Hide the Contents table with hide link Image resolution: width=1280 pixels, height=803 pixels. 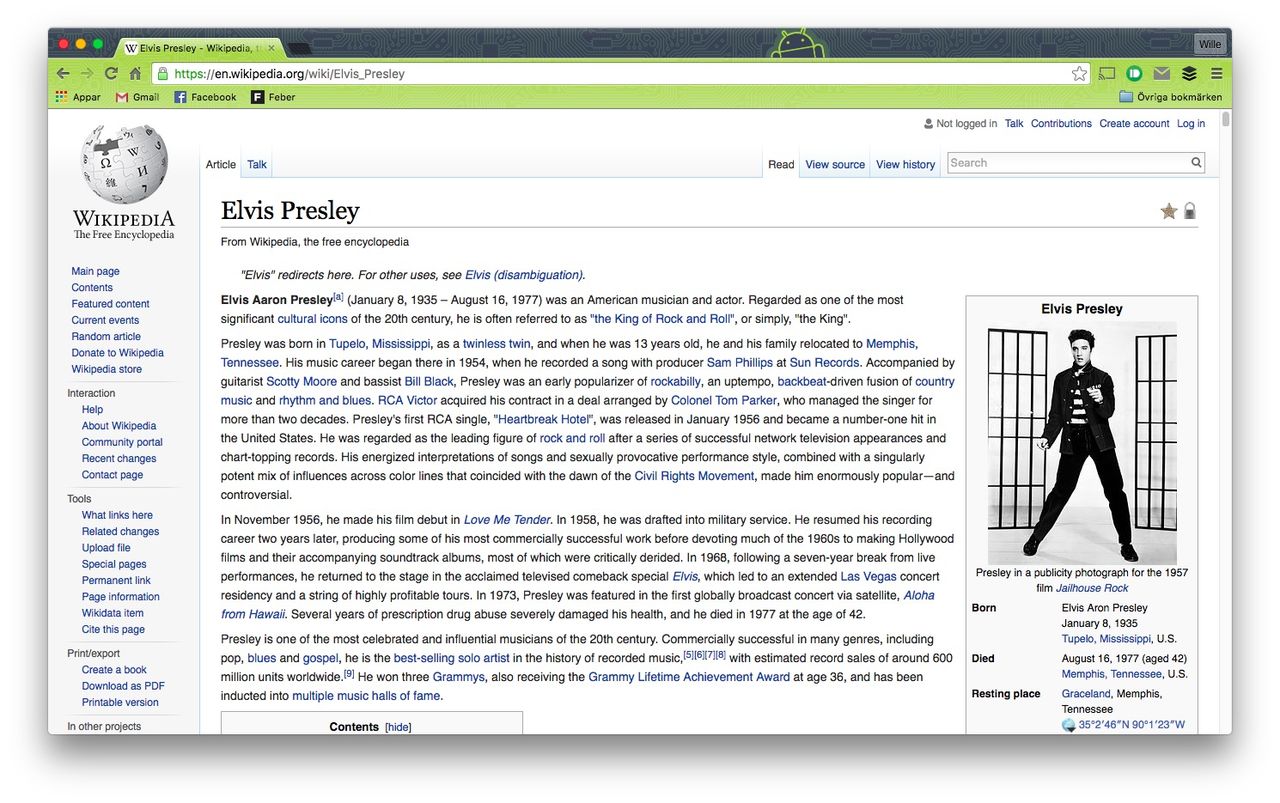tap(398, 727)
